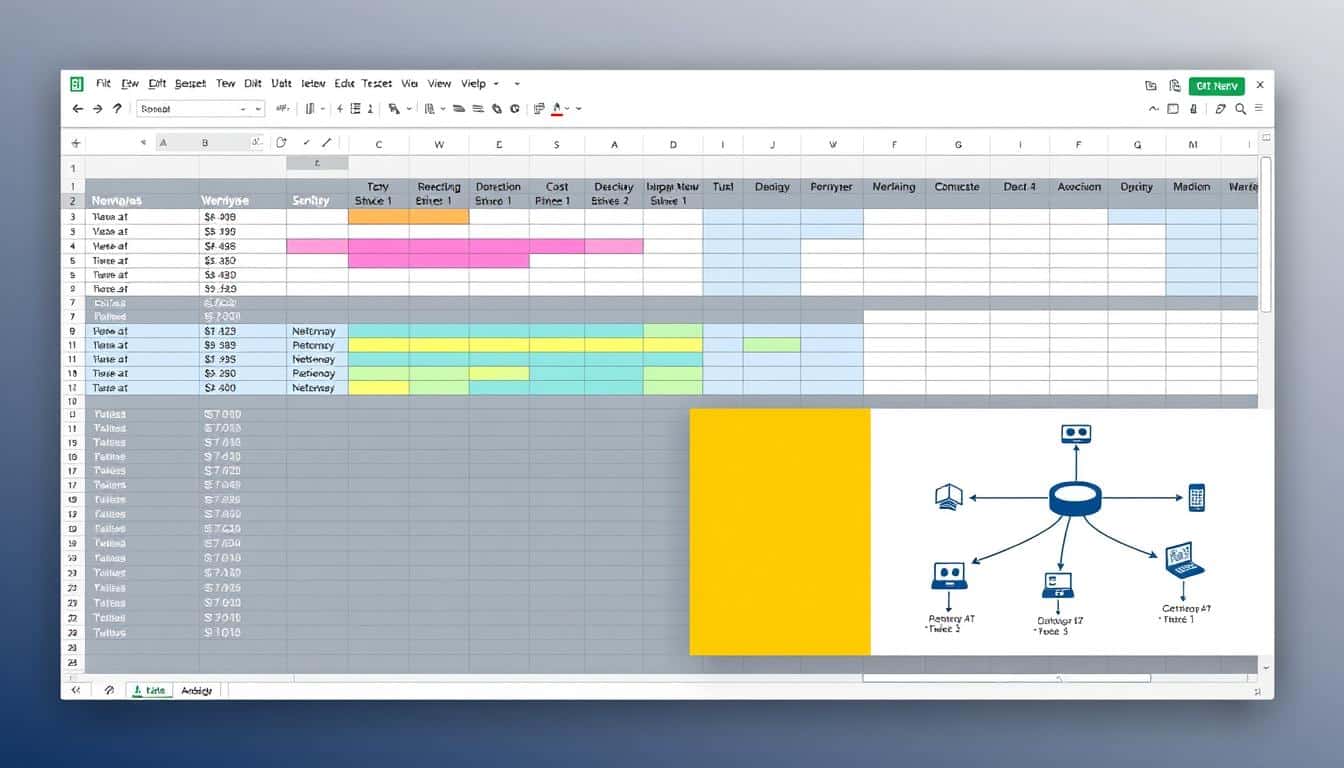Open the 'Tew' menu
The height and width of the screenshot is (768, 1344).
[225, 85]
